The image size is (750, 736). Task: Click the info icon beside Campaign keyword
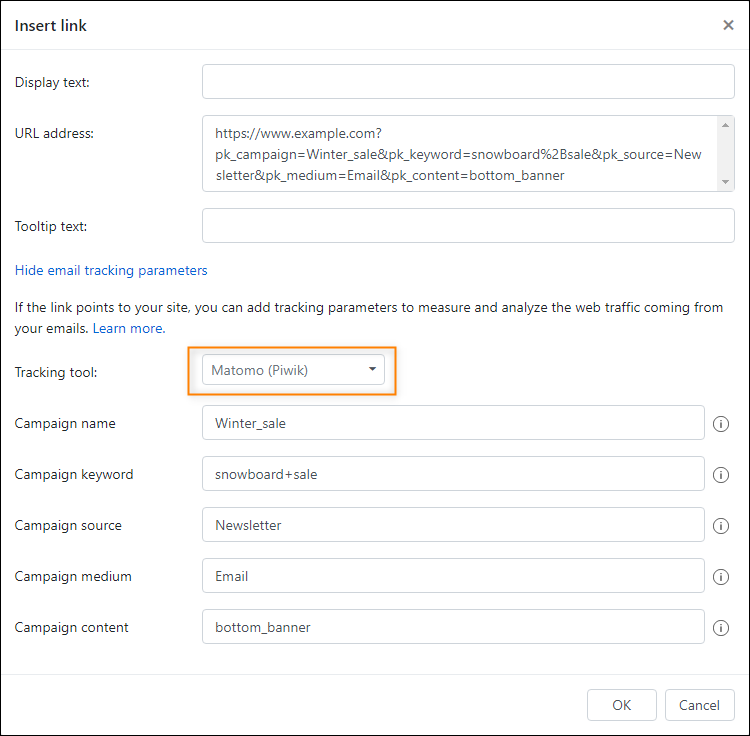coord(720,475)
